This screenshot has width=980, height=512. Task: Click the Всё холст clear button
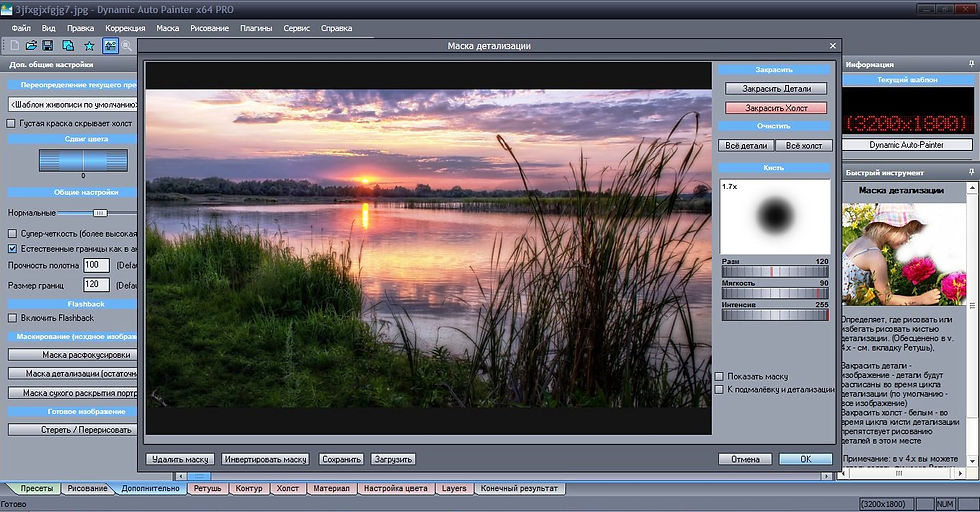coord(804,146)
